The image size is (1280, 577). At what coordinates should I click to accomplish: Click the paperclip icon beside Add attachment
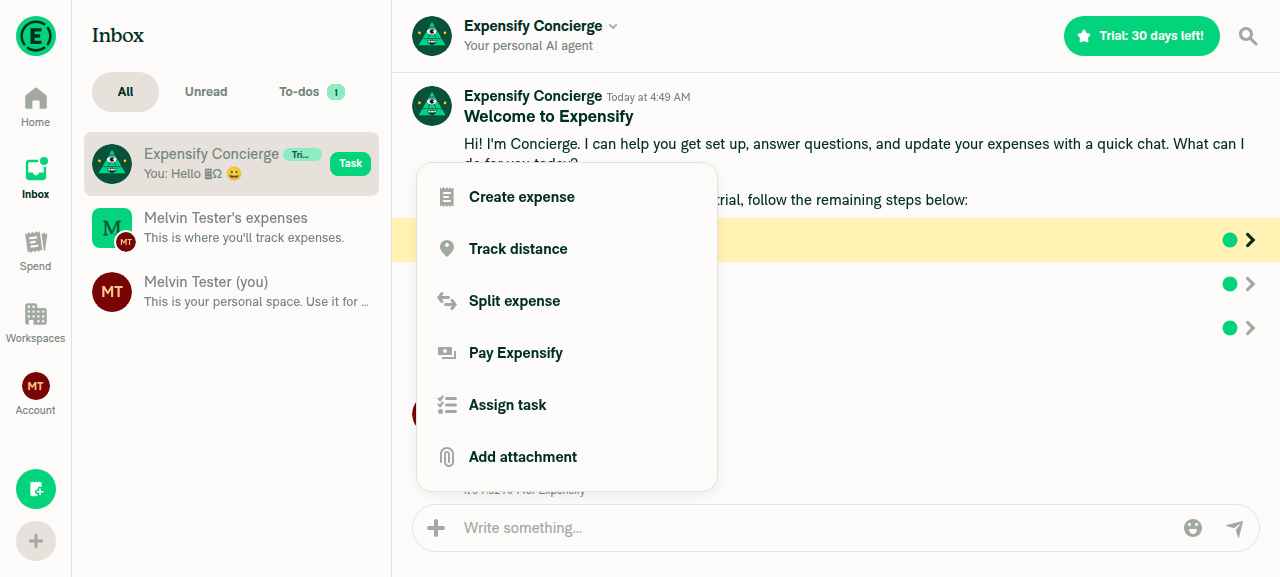pyautogui.click(x=447, y=457)
